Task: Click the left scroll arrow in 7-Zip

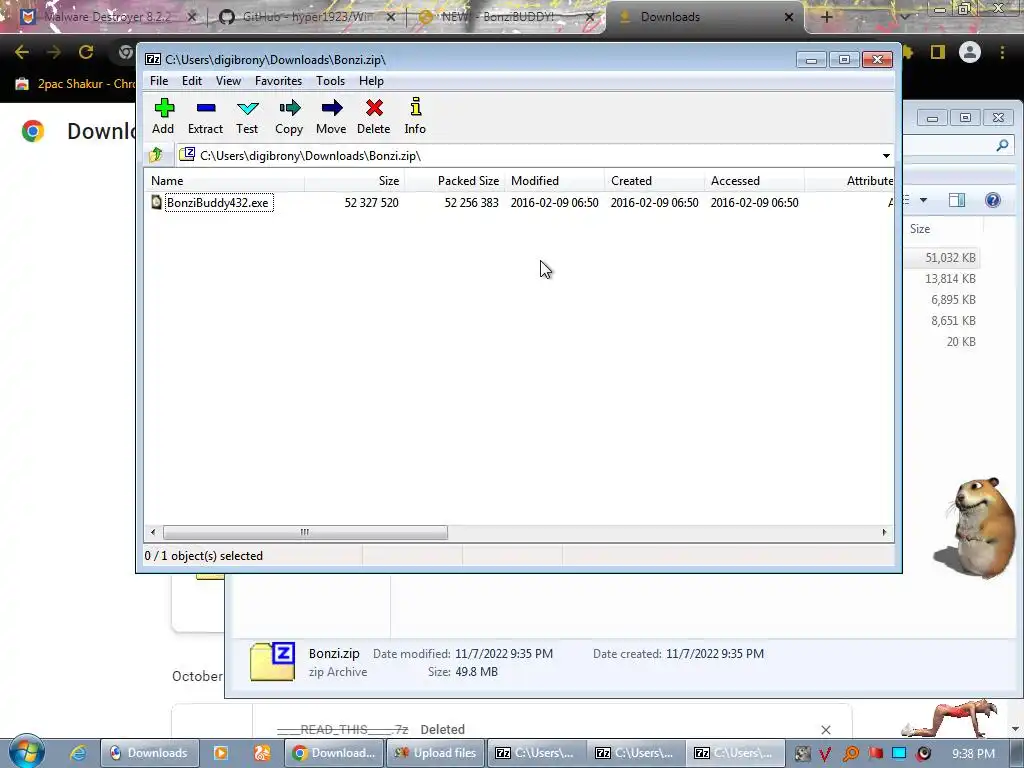Action: point(153,532)
